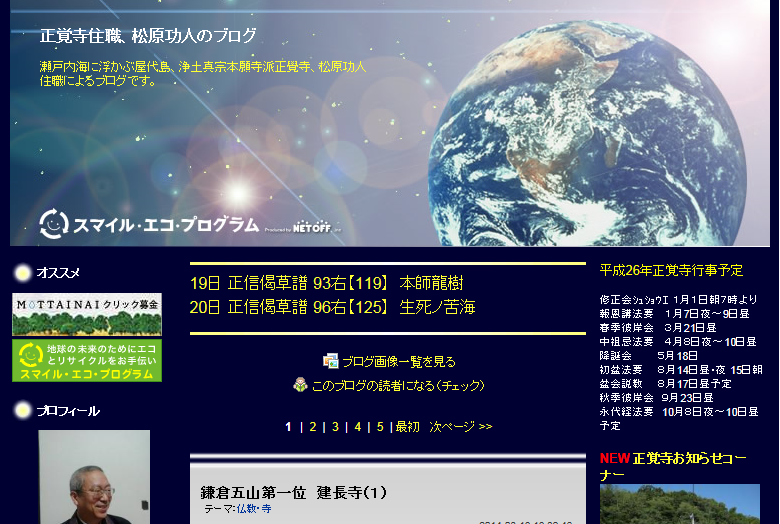780x524 pixels.
Task: Click the NETOFF logo in header
Action: (312, 228)
